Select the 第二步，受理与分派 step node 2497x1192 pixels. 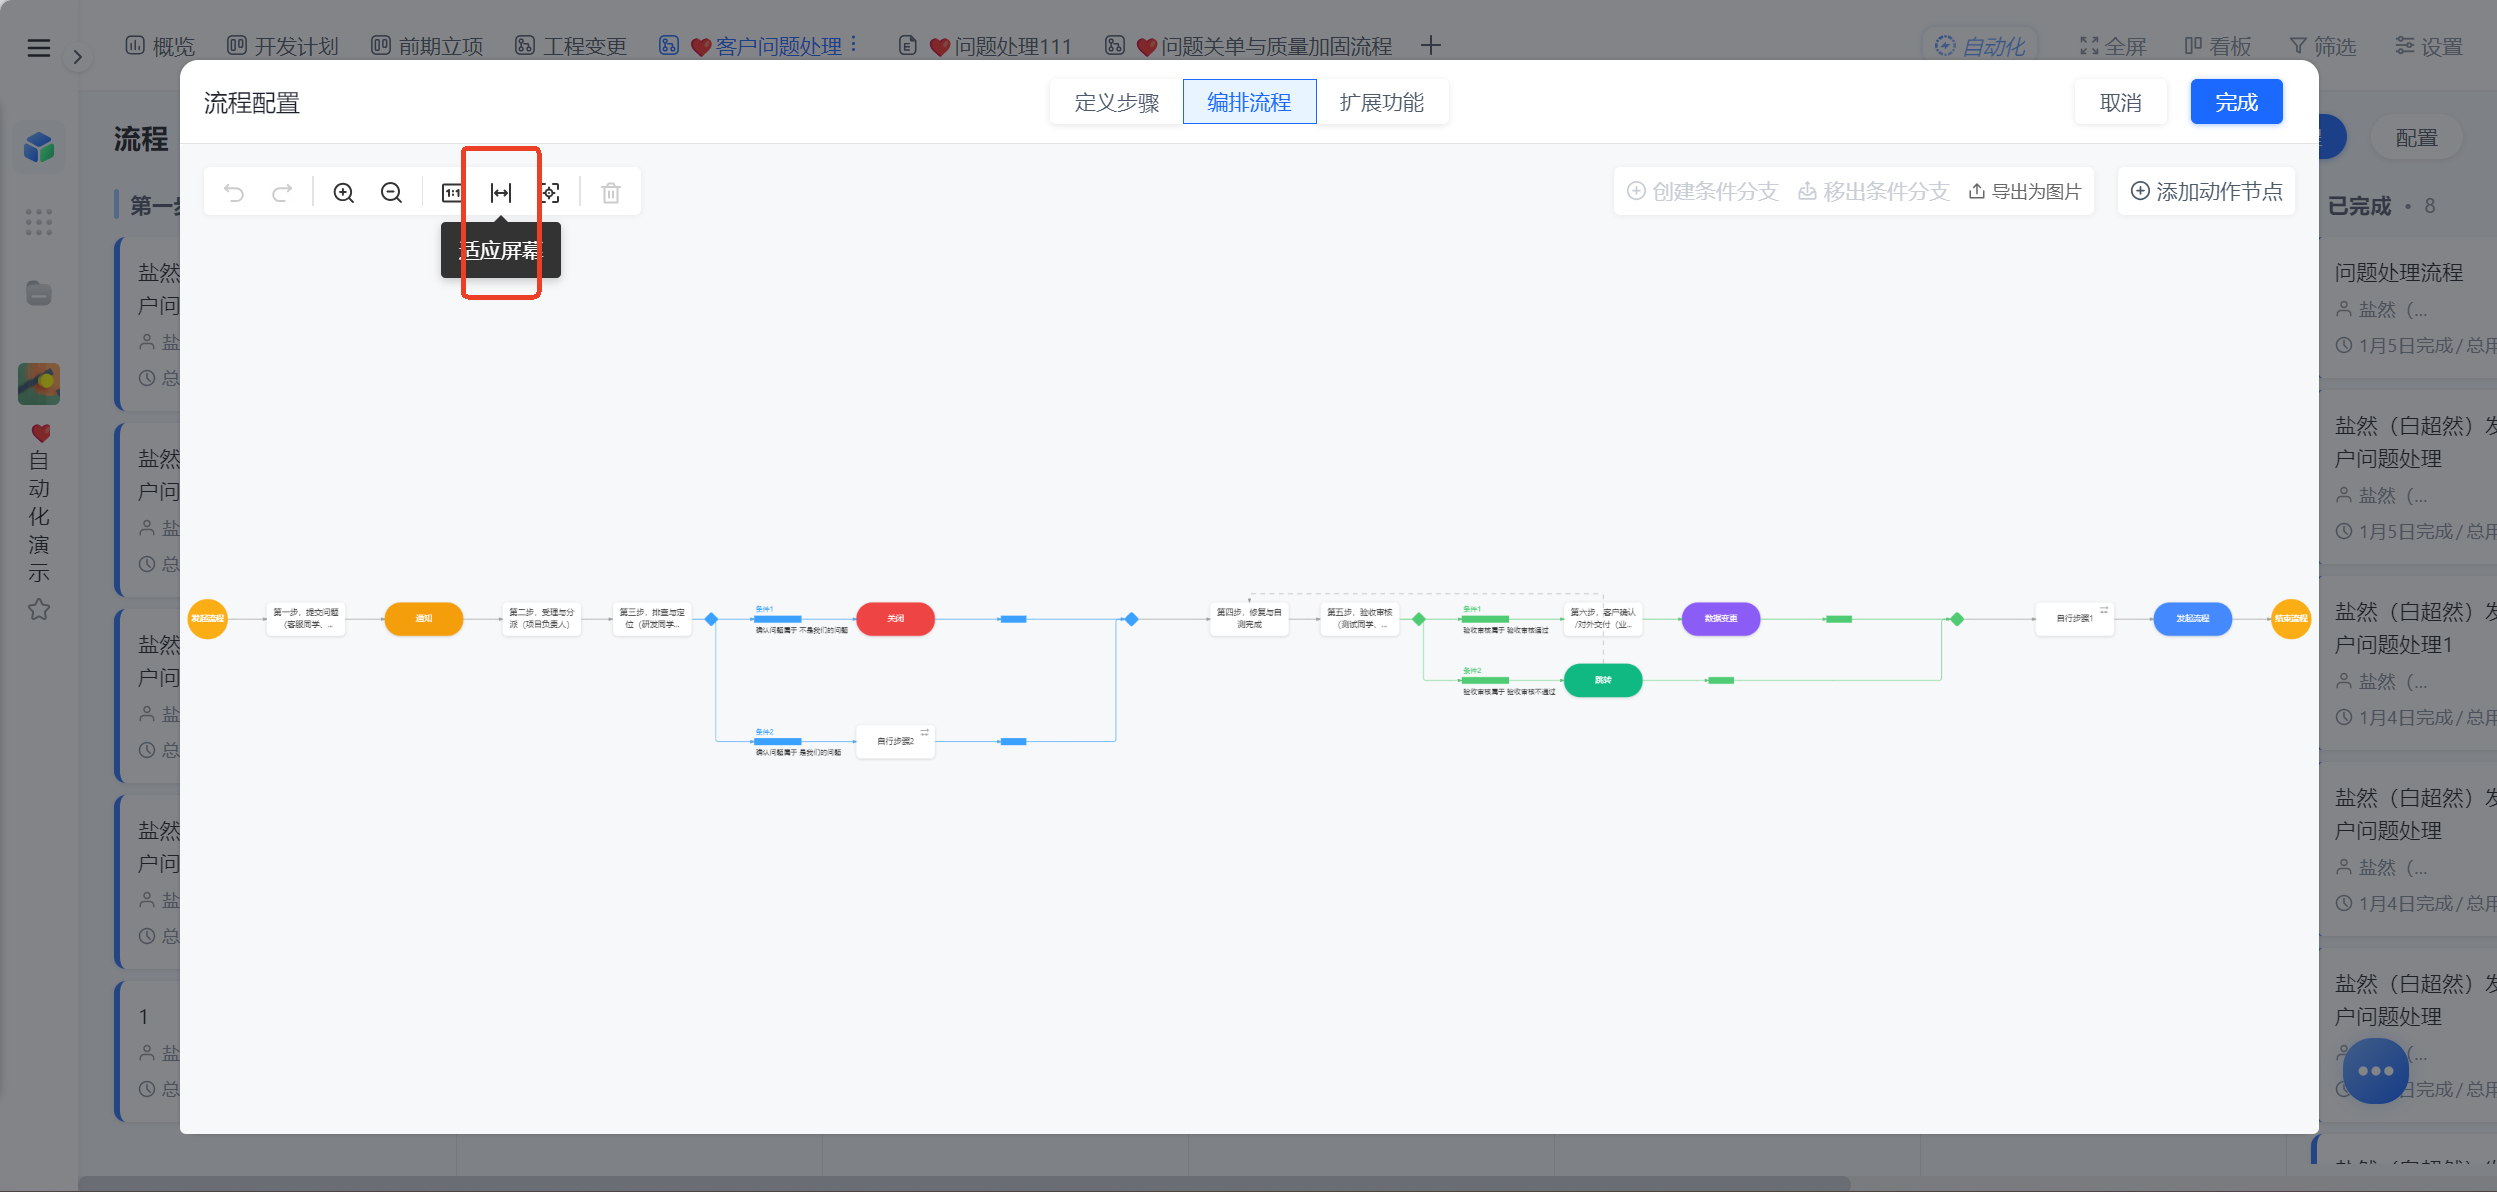(542, 619)
